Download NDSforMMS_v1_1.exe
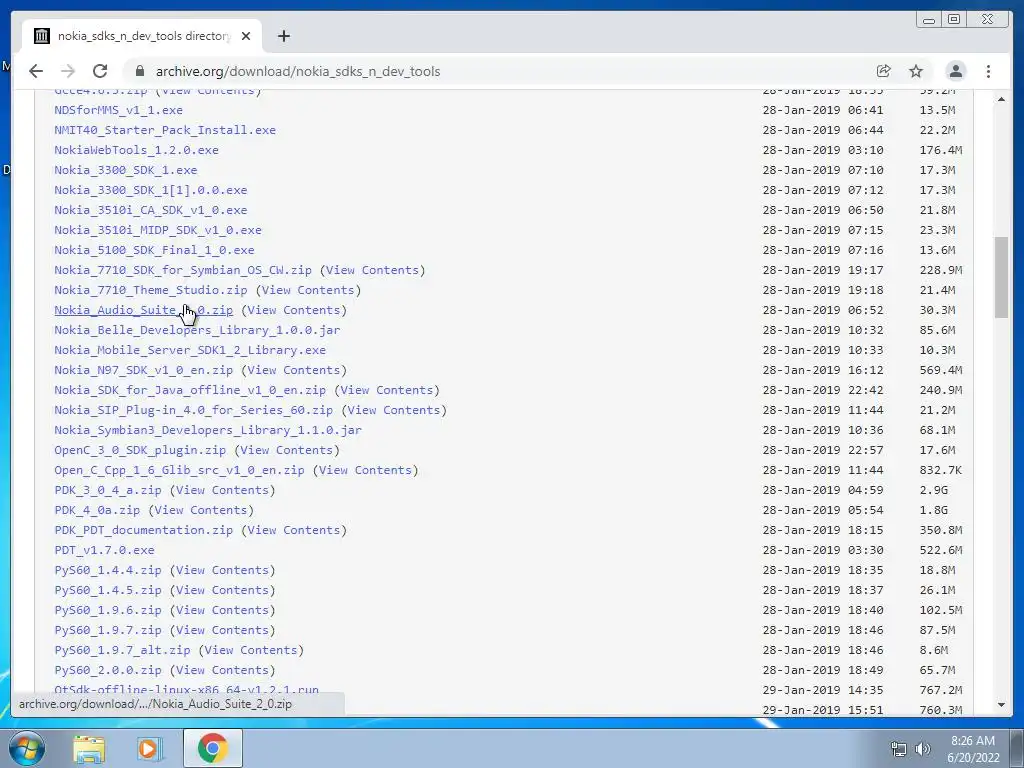The width and height of the screenshot is (1024, 768). click(118, 110)
